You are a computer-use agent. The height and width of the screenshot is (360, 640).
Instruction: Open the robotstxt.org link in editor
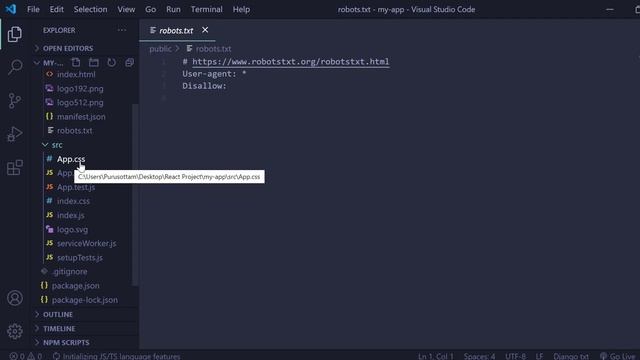pyautogui.click(x=291, y=62)
